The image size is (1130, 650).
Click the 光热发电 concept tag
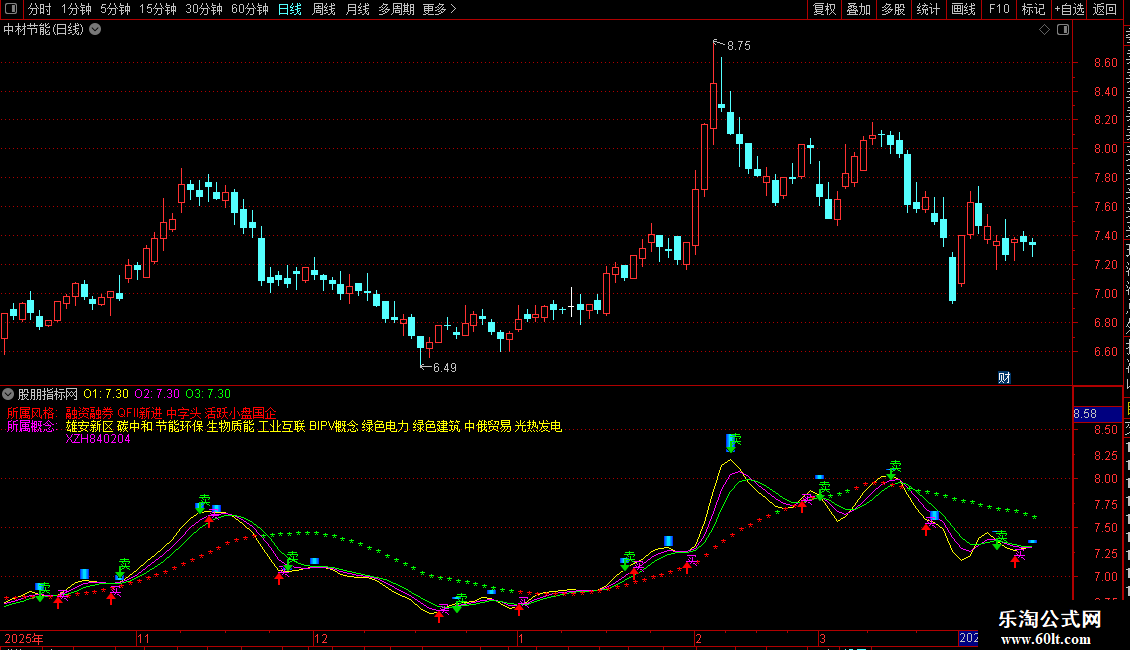(x=538, y=426)
